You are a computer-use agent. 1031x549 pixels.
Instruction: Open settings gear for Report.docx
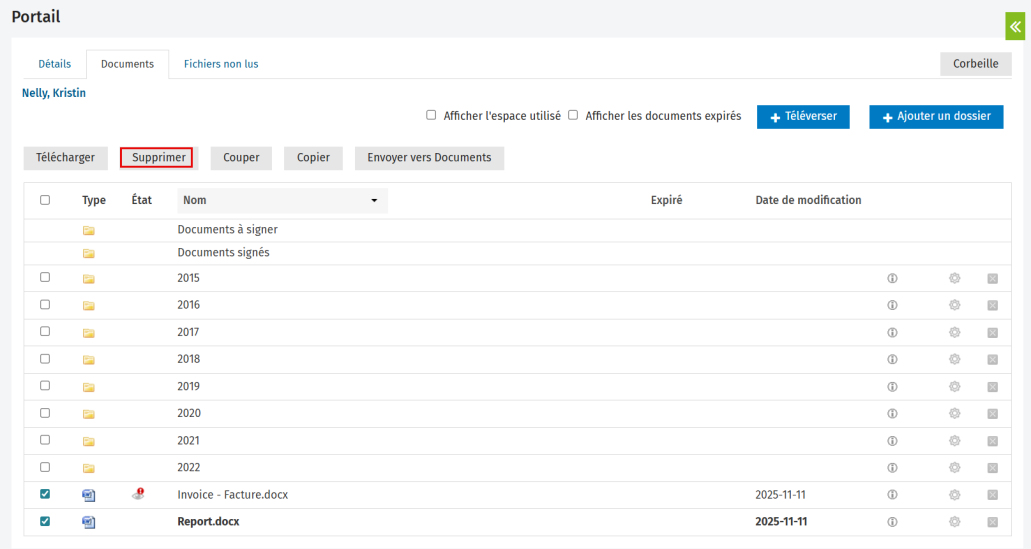(x=954, y=522)
